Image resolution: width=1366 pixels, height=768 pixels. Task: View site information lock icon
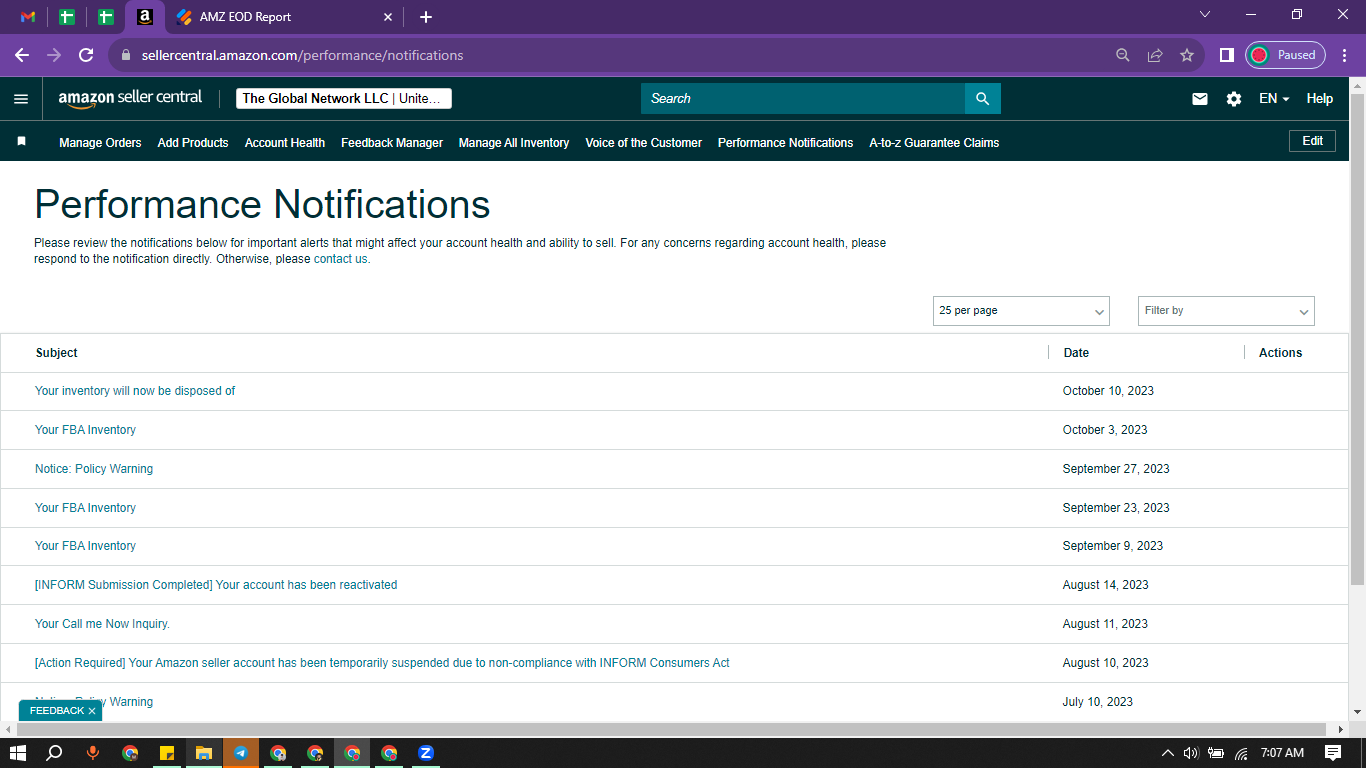pyautogui.click(x=126, y=55)
